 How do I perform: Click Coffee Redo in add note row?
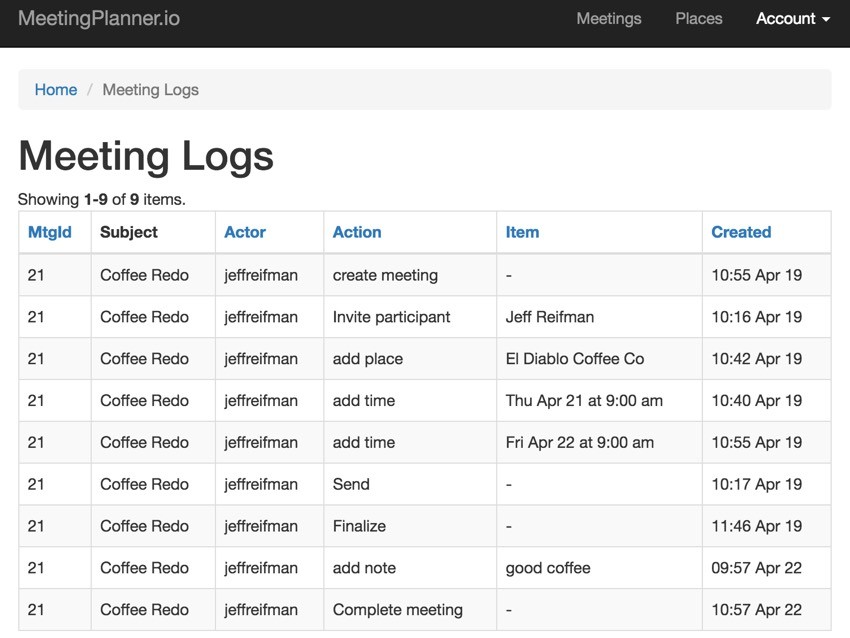(153, 568)
